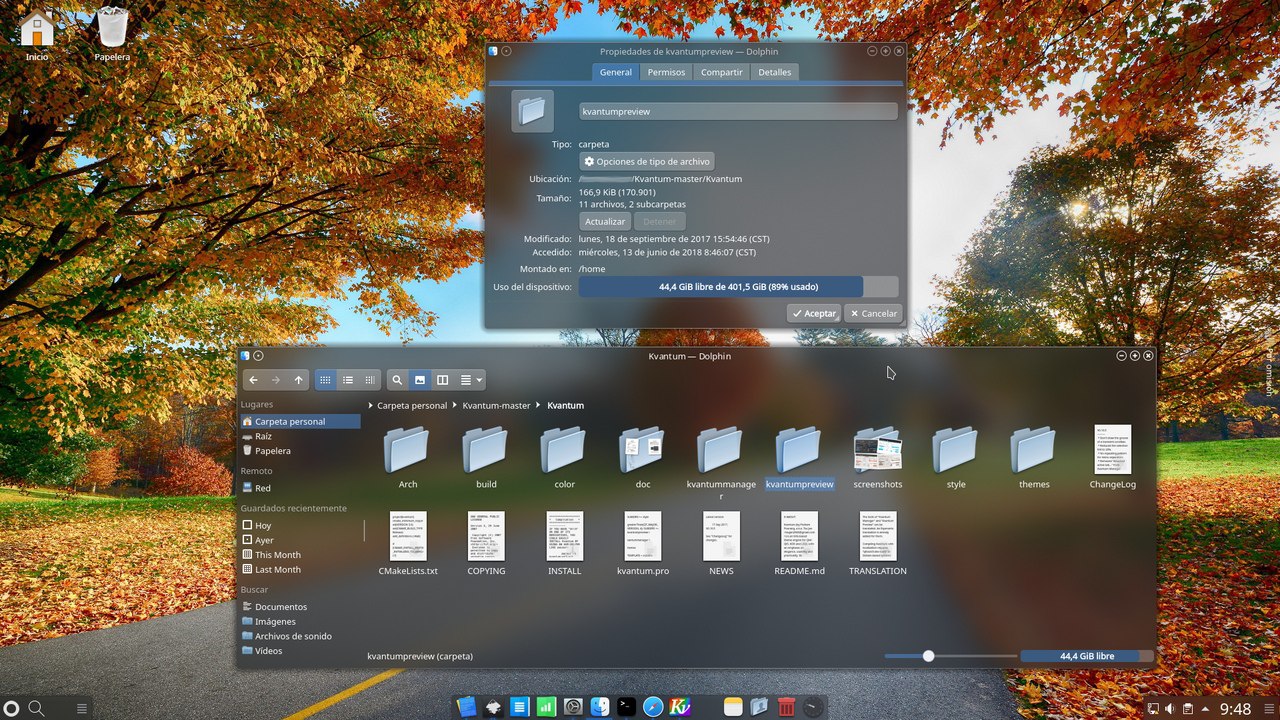Image resolution: width=1280 pixels, height=720 pixels.
Task: Select the style folder
Action: pyautogui.click(x=956, y=458)
